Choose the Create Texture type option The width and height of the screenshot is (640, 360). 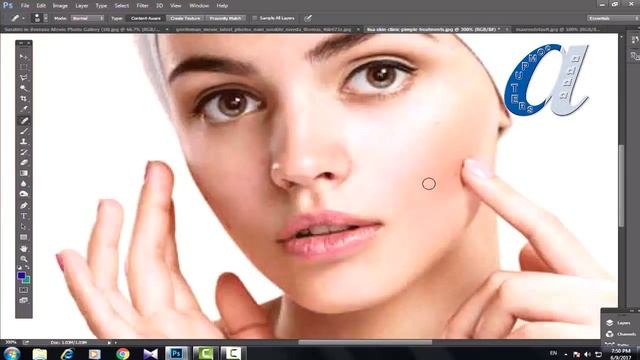point(185,18)
